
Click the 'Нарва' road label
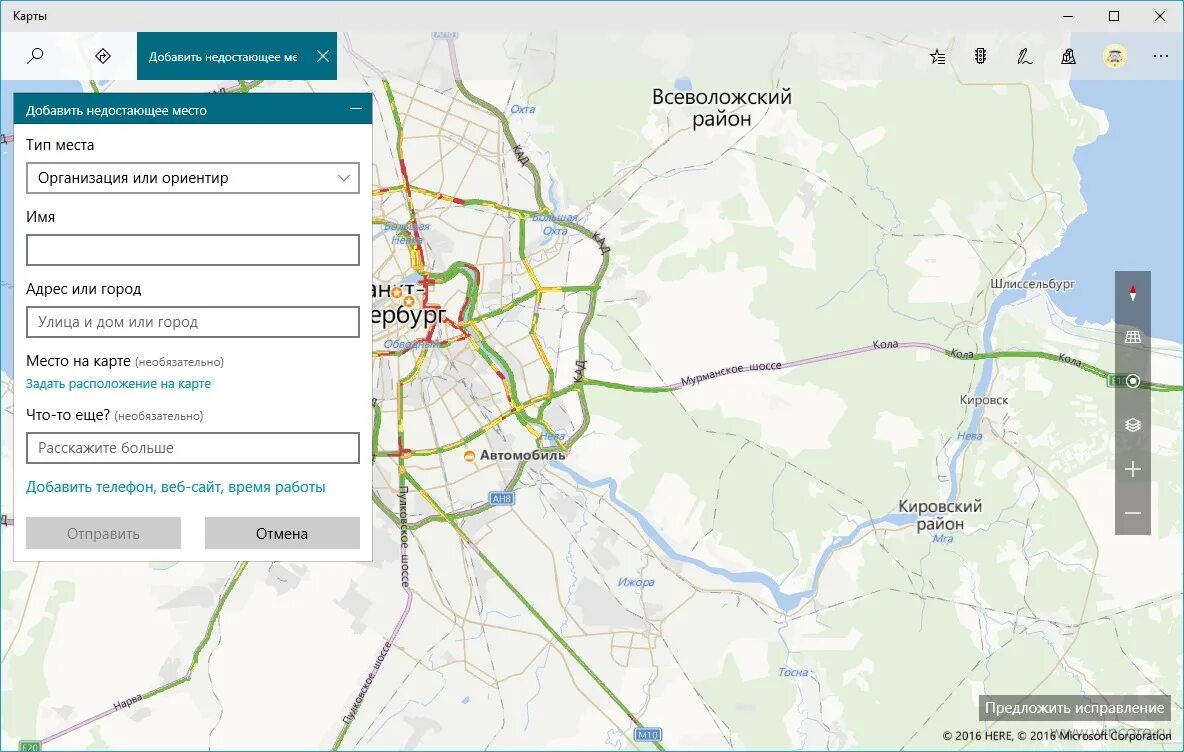point(128,703)
